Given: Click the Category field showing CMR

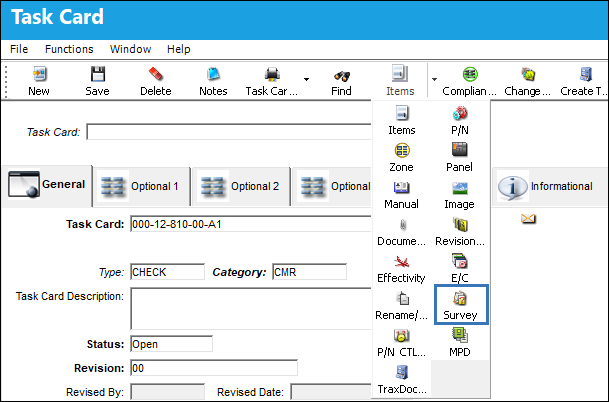Looking at the screenshot, I should [x=309, y=272].
